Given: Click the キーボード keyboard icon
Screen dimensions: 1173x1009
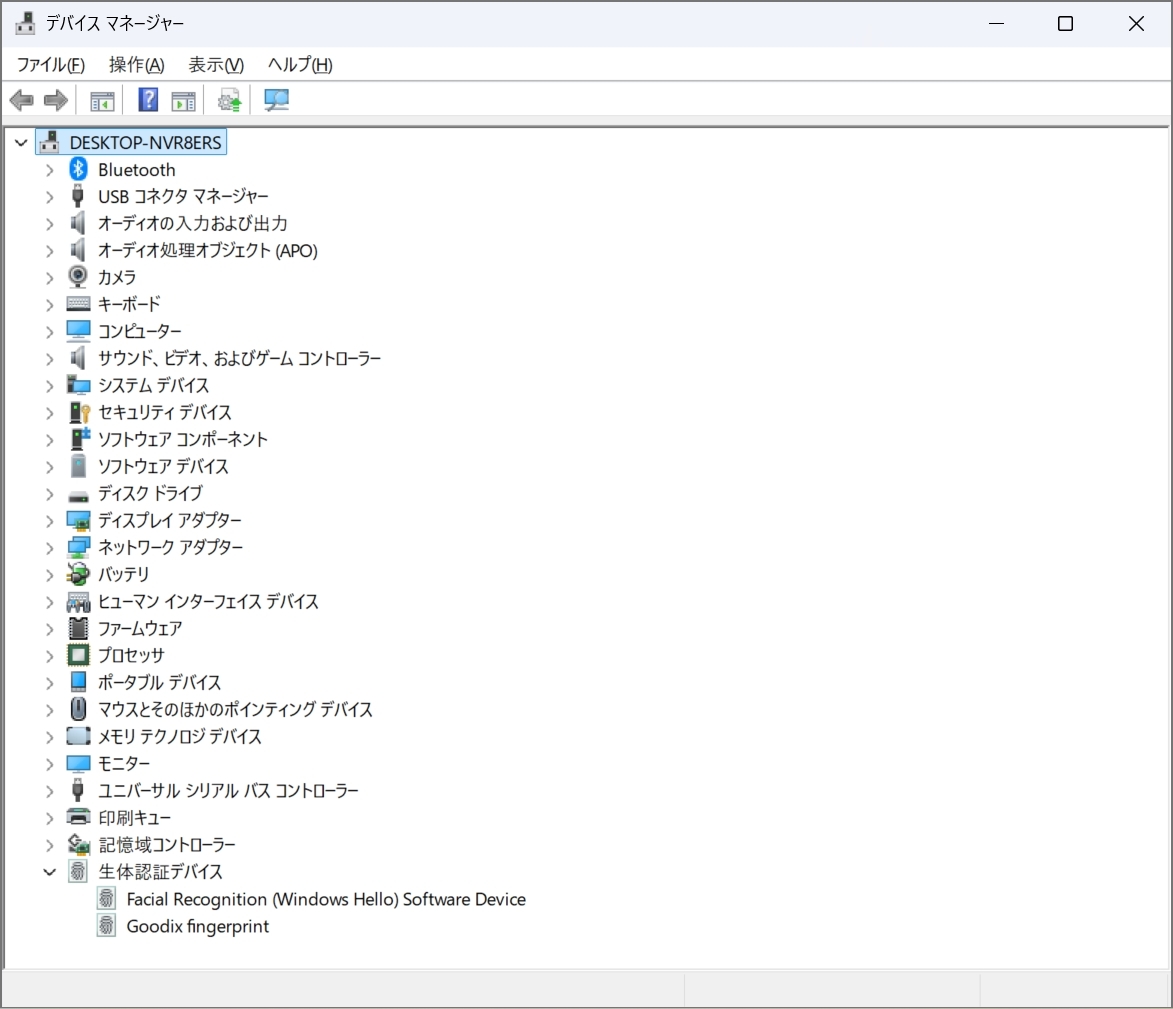Looking at the screenshot, I should pyautogui.click(x=78, y=304).
